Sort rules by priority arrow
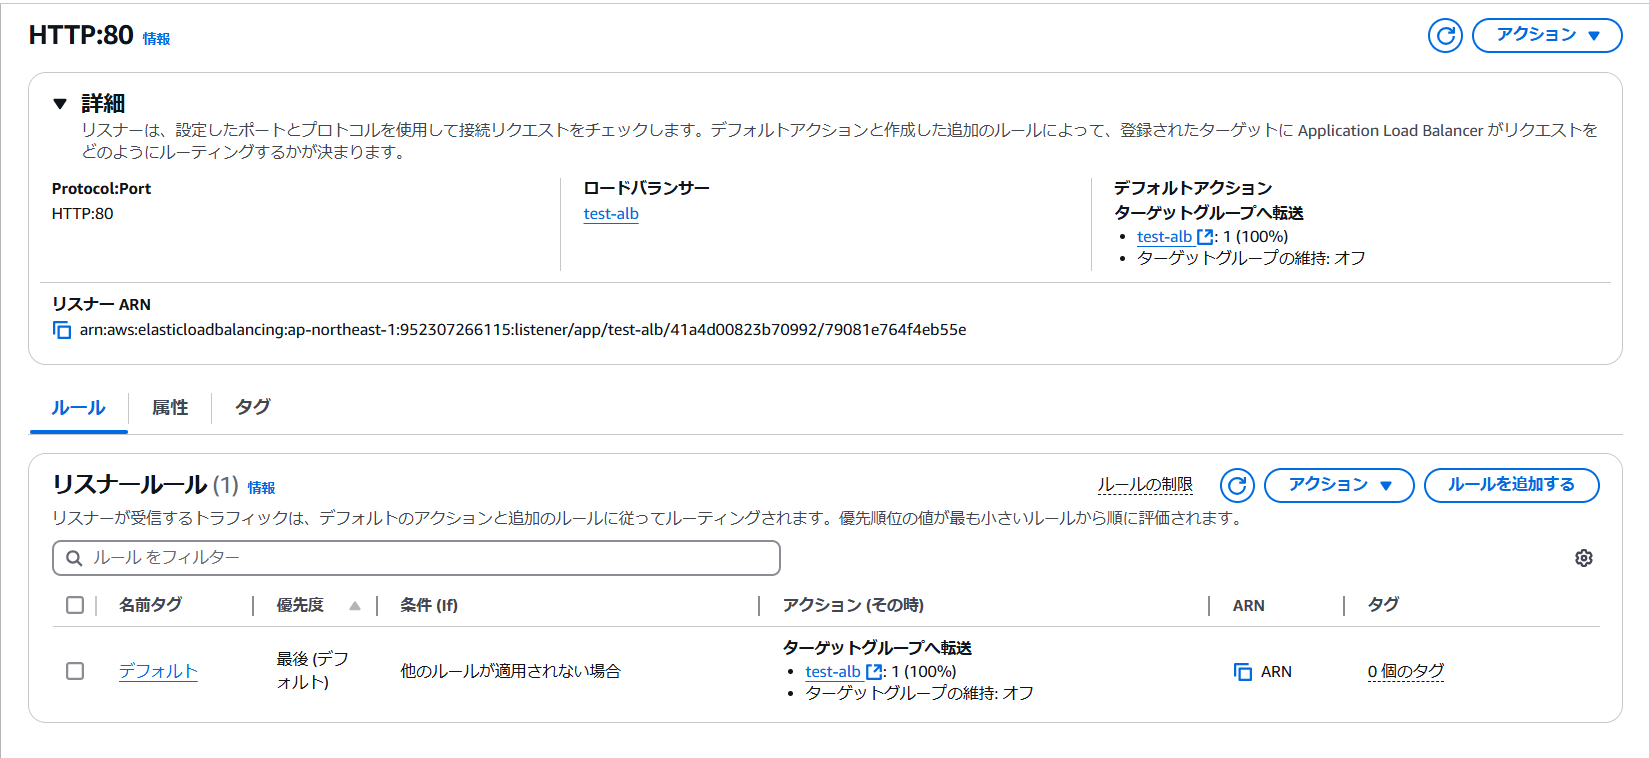Image resolution: width=1649 pixels, height=758 pixels. click(355, 606)
